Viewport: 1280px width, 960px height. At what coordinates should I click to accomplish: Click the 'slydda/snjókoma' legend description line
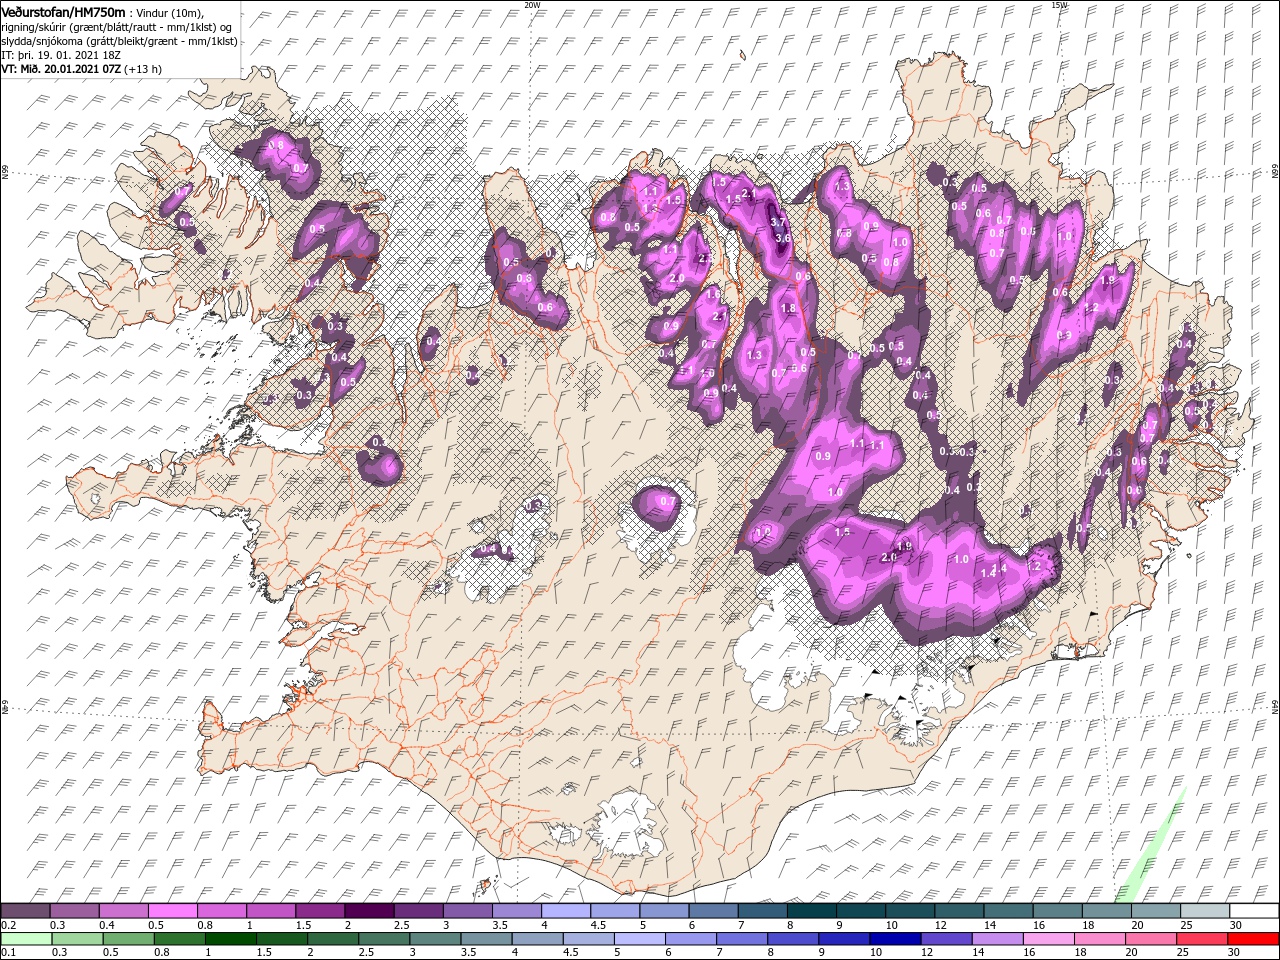point(119,41)
